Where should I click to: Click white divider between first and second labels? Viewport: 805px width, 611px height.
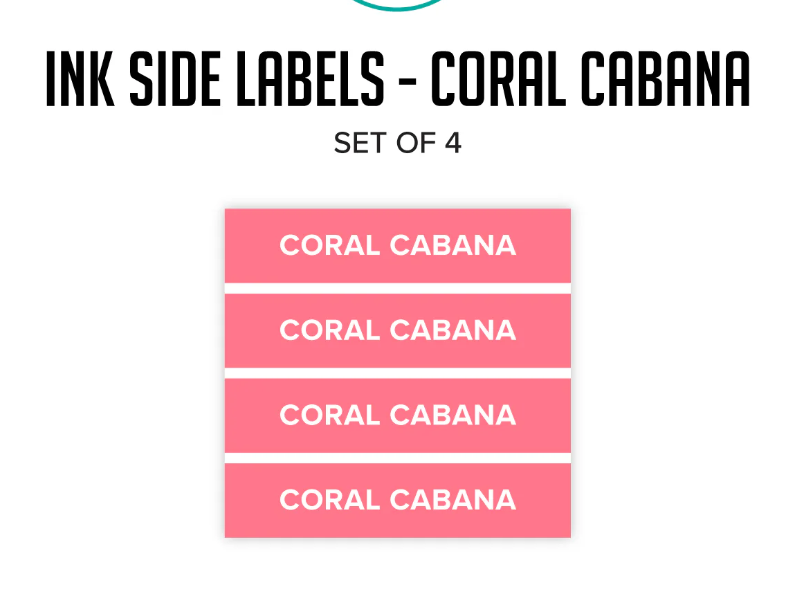(x=398, y=289)
